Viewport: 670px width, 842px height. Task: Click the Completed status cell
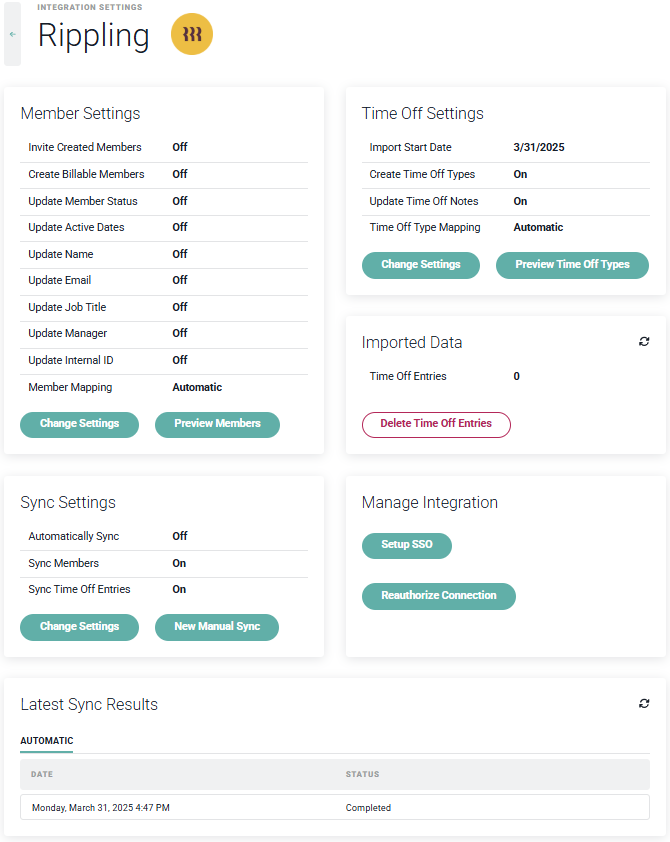[368, 808]
